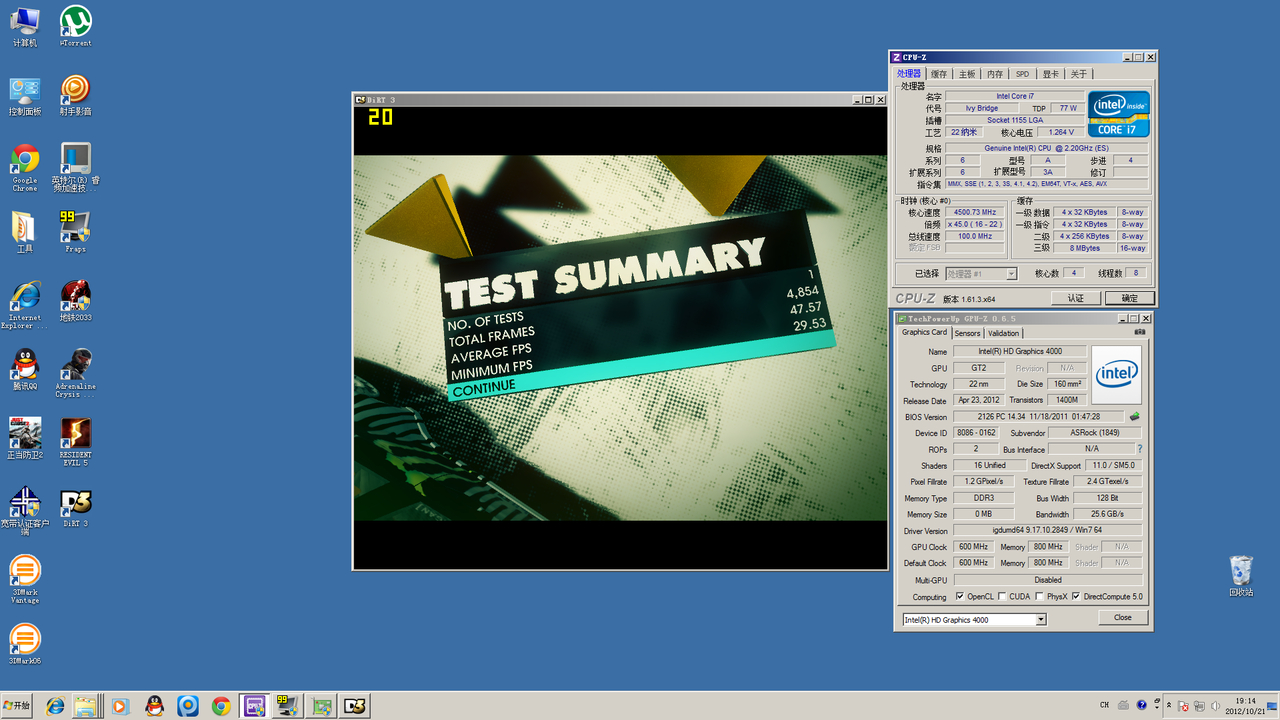Click TOTAL FRAMES value 4,854
This screenshot has height=720, width=1280.
point(802,292)
